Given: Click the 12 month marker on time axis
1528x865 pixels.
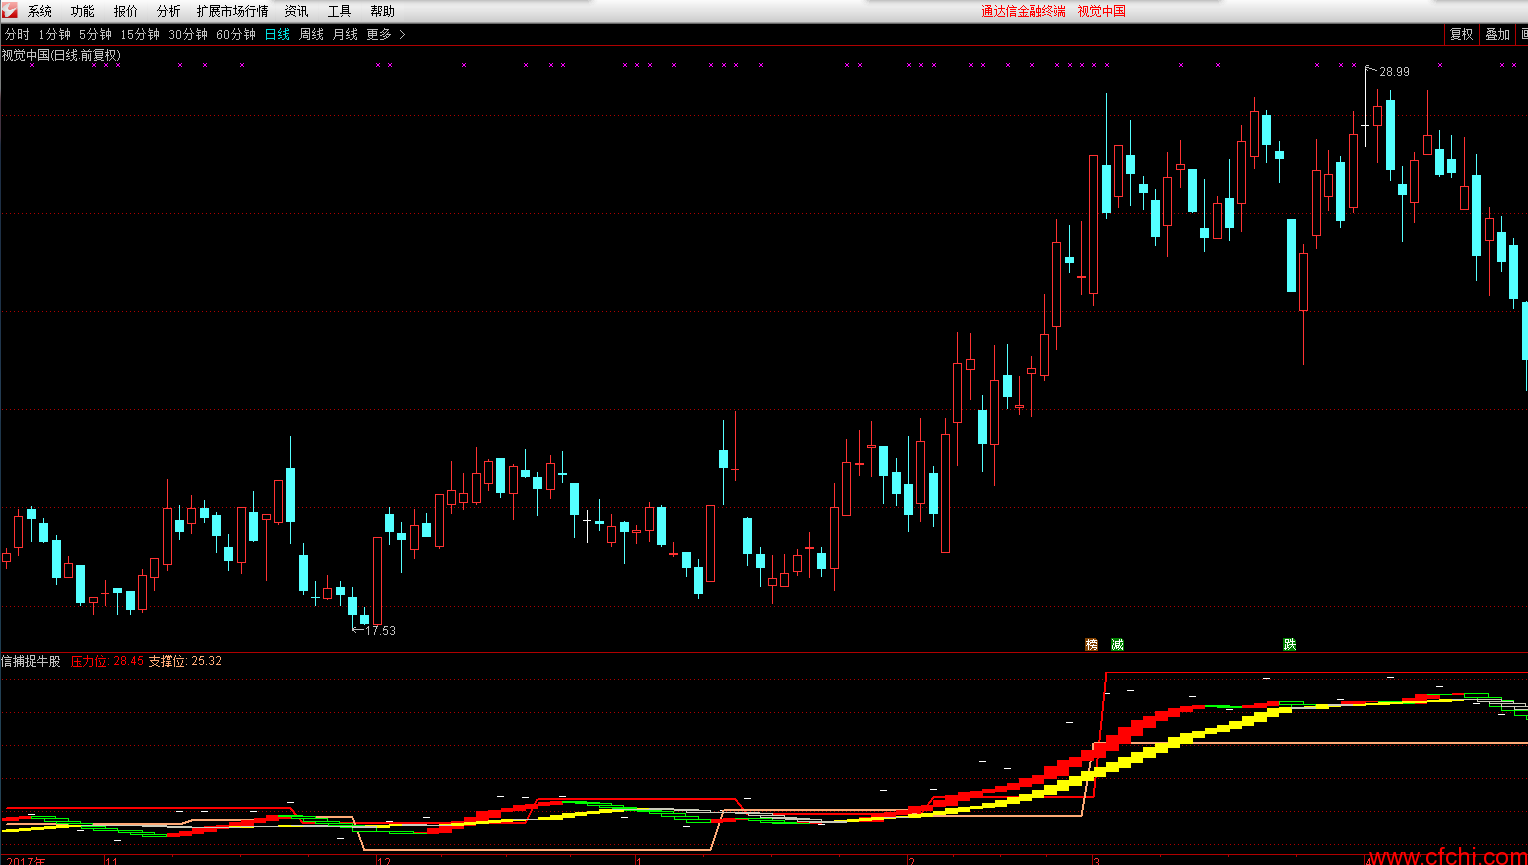Looking at the screenshot, I should [x=384, y=860].
